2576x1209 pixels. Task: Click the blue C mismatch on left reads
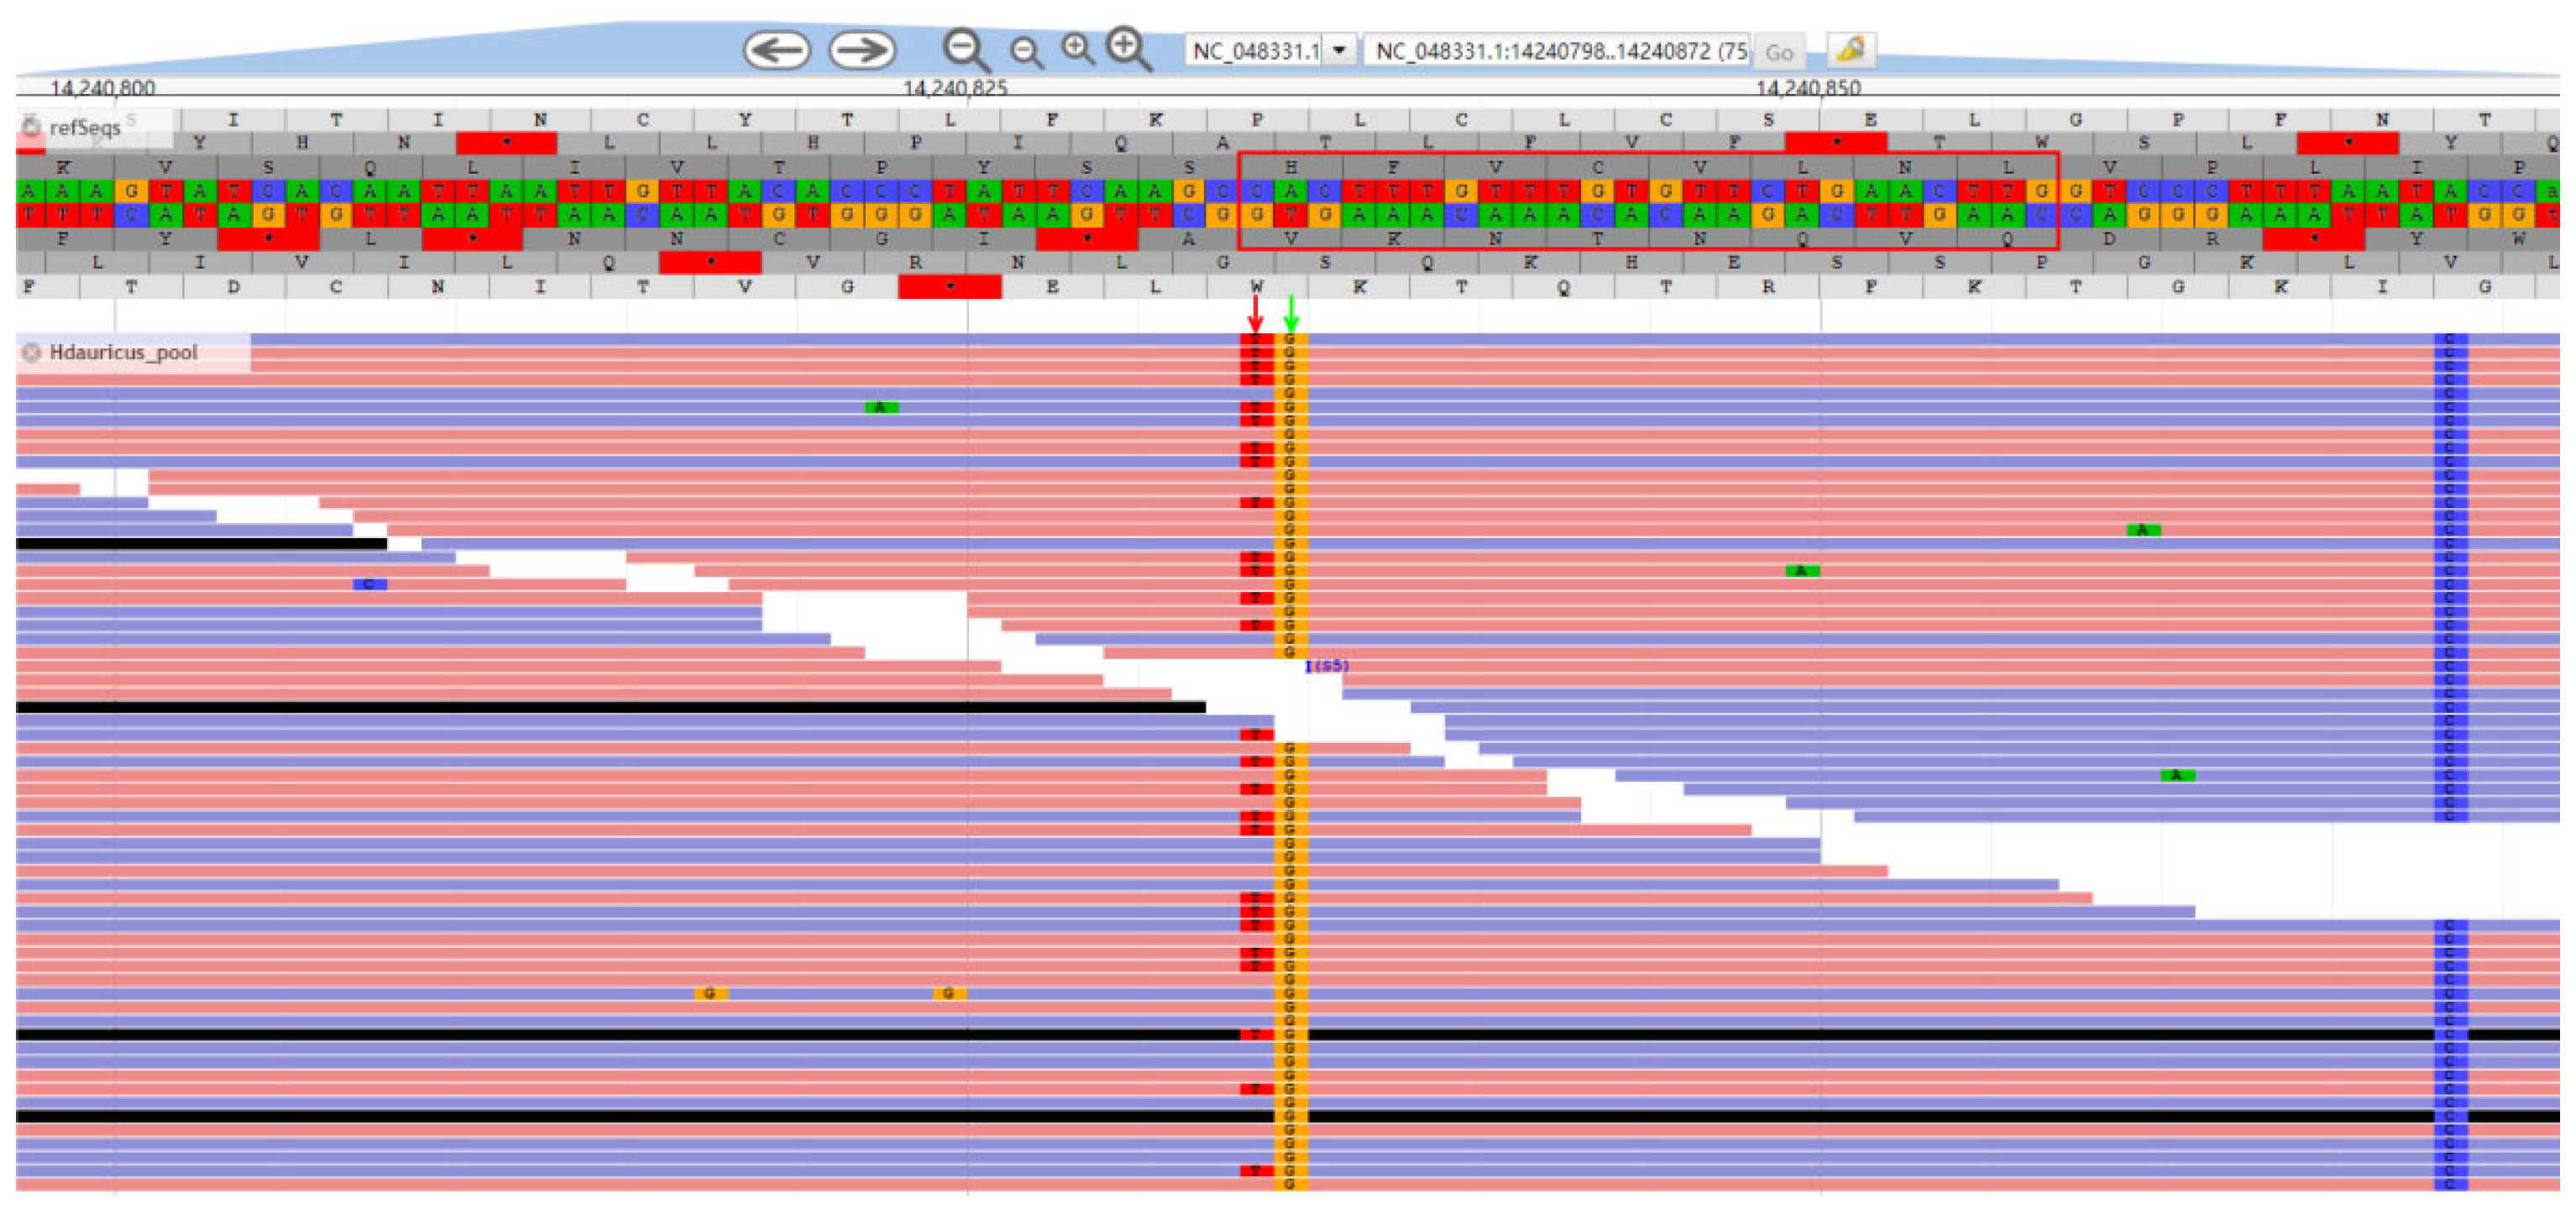click(x=369, y=584)
